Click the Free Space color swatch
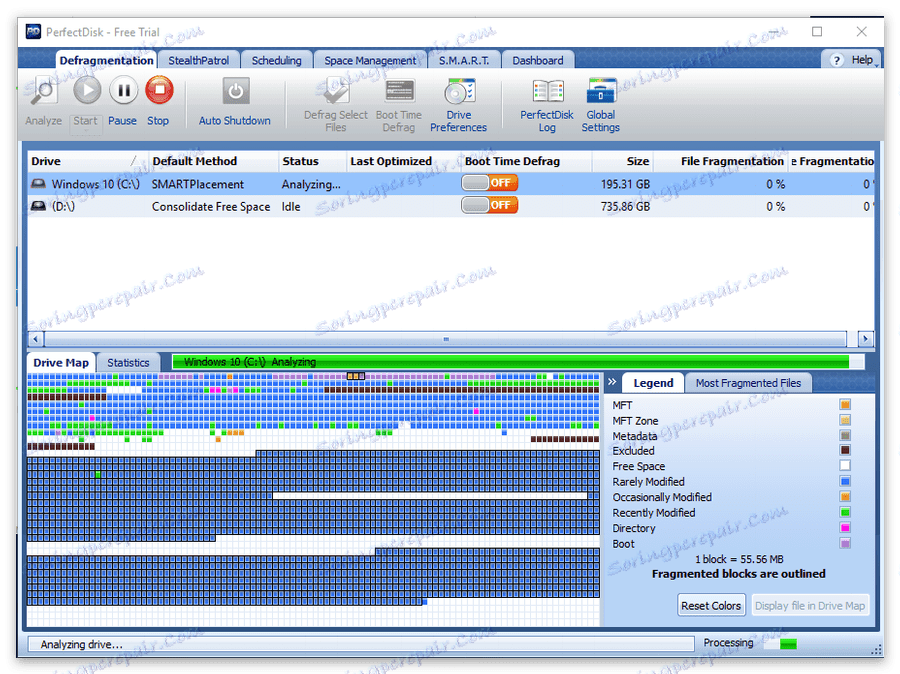 [x=845, y=466]
